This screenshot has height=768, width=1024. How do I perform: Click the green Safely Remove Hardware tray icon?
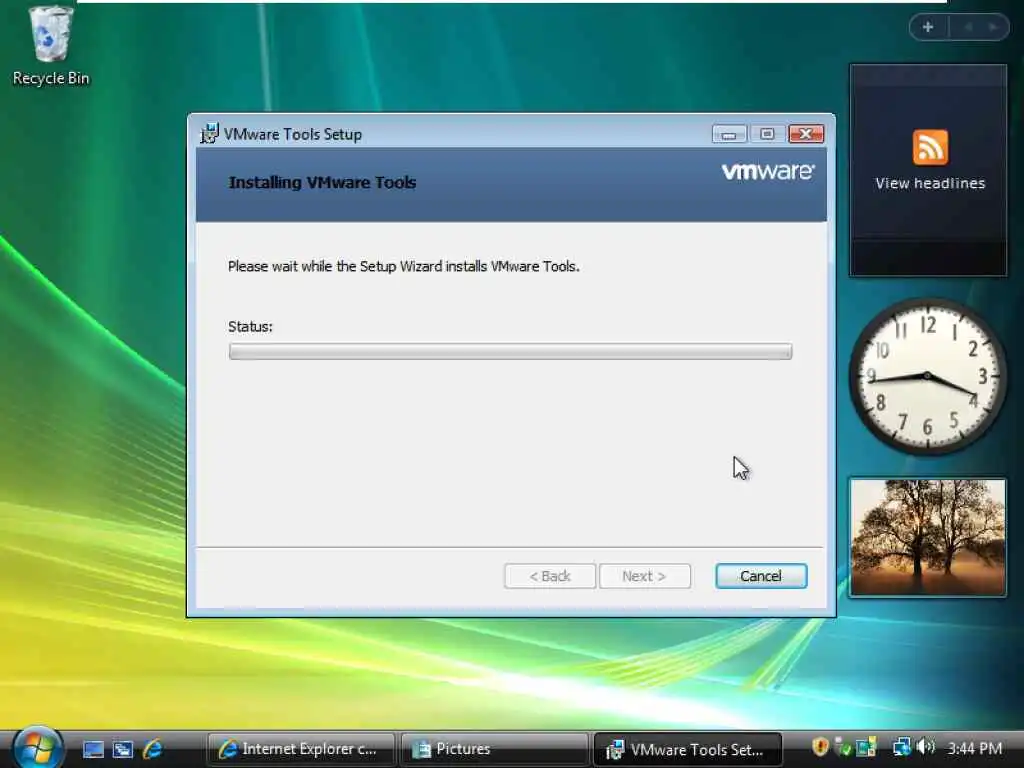(843, 747)
